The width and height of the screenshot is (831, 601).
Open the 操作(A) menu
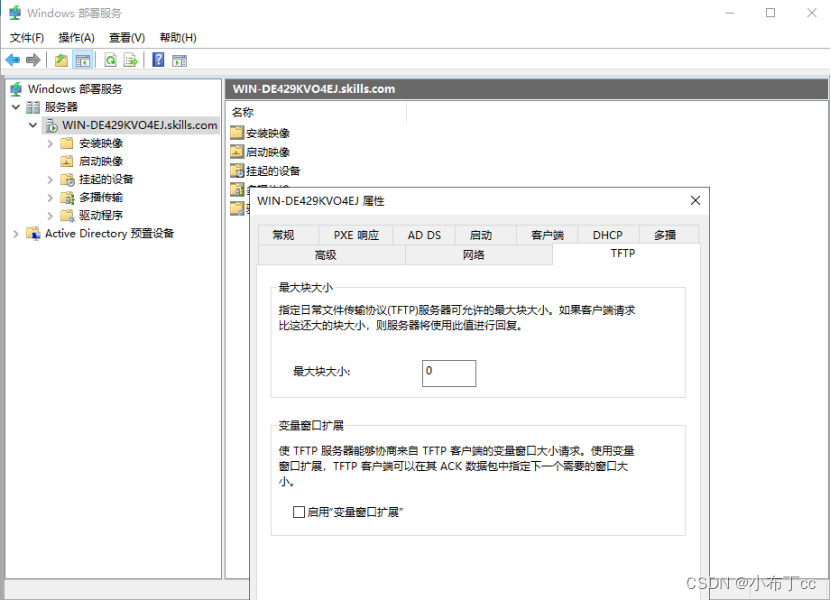76,38
